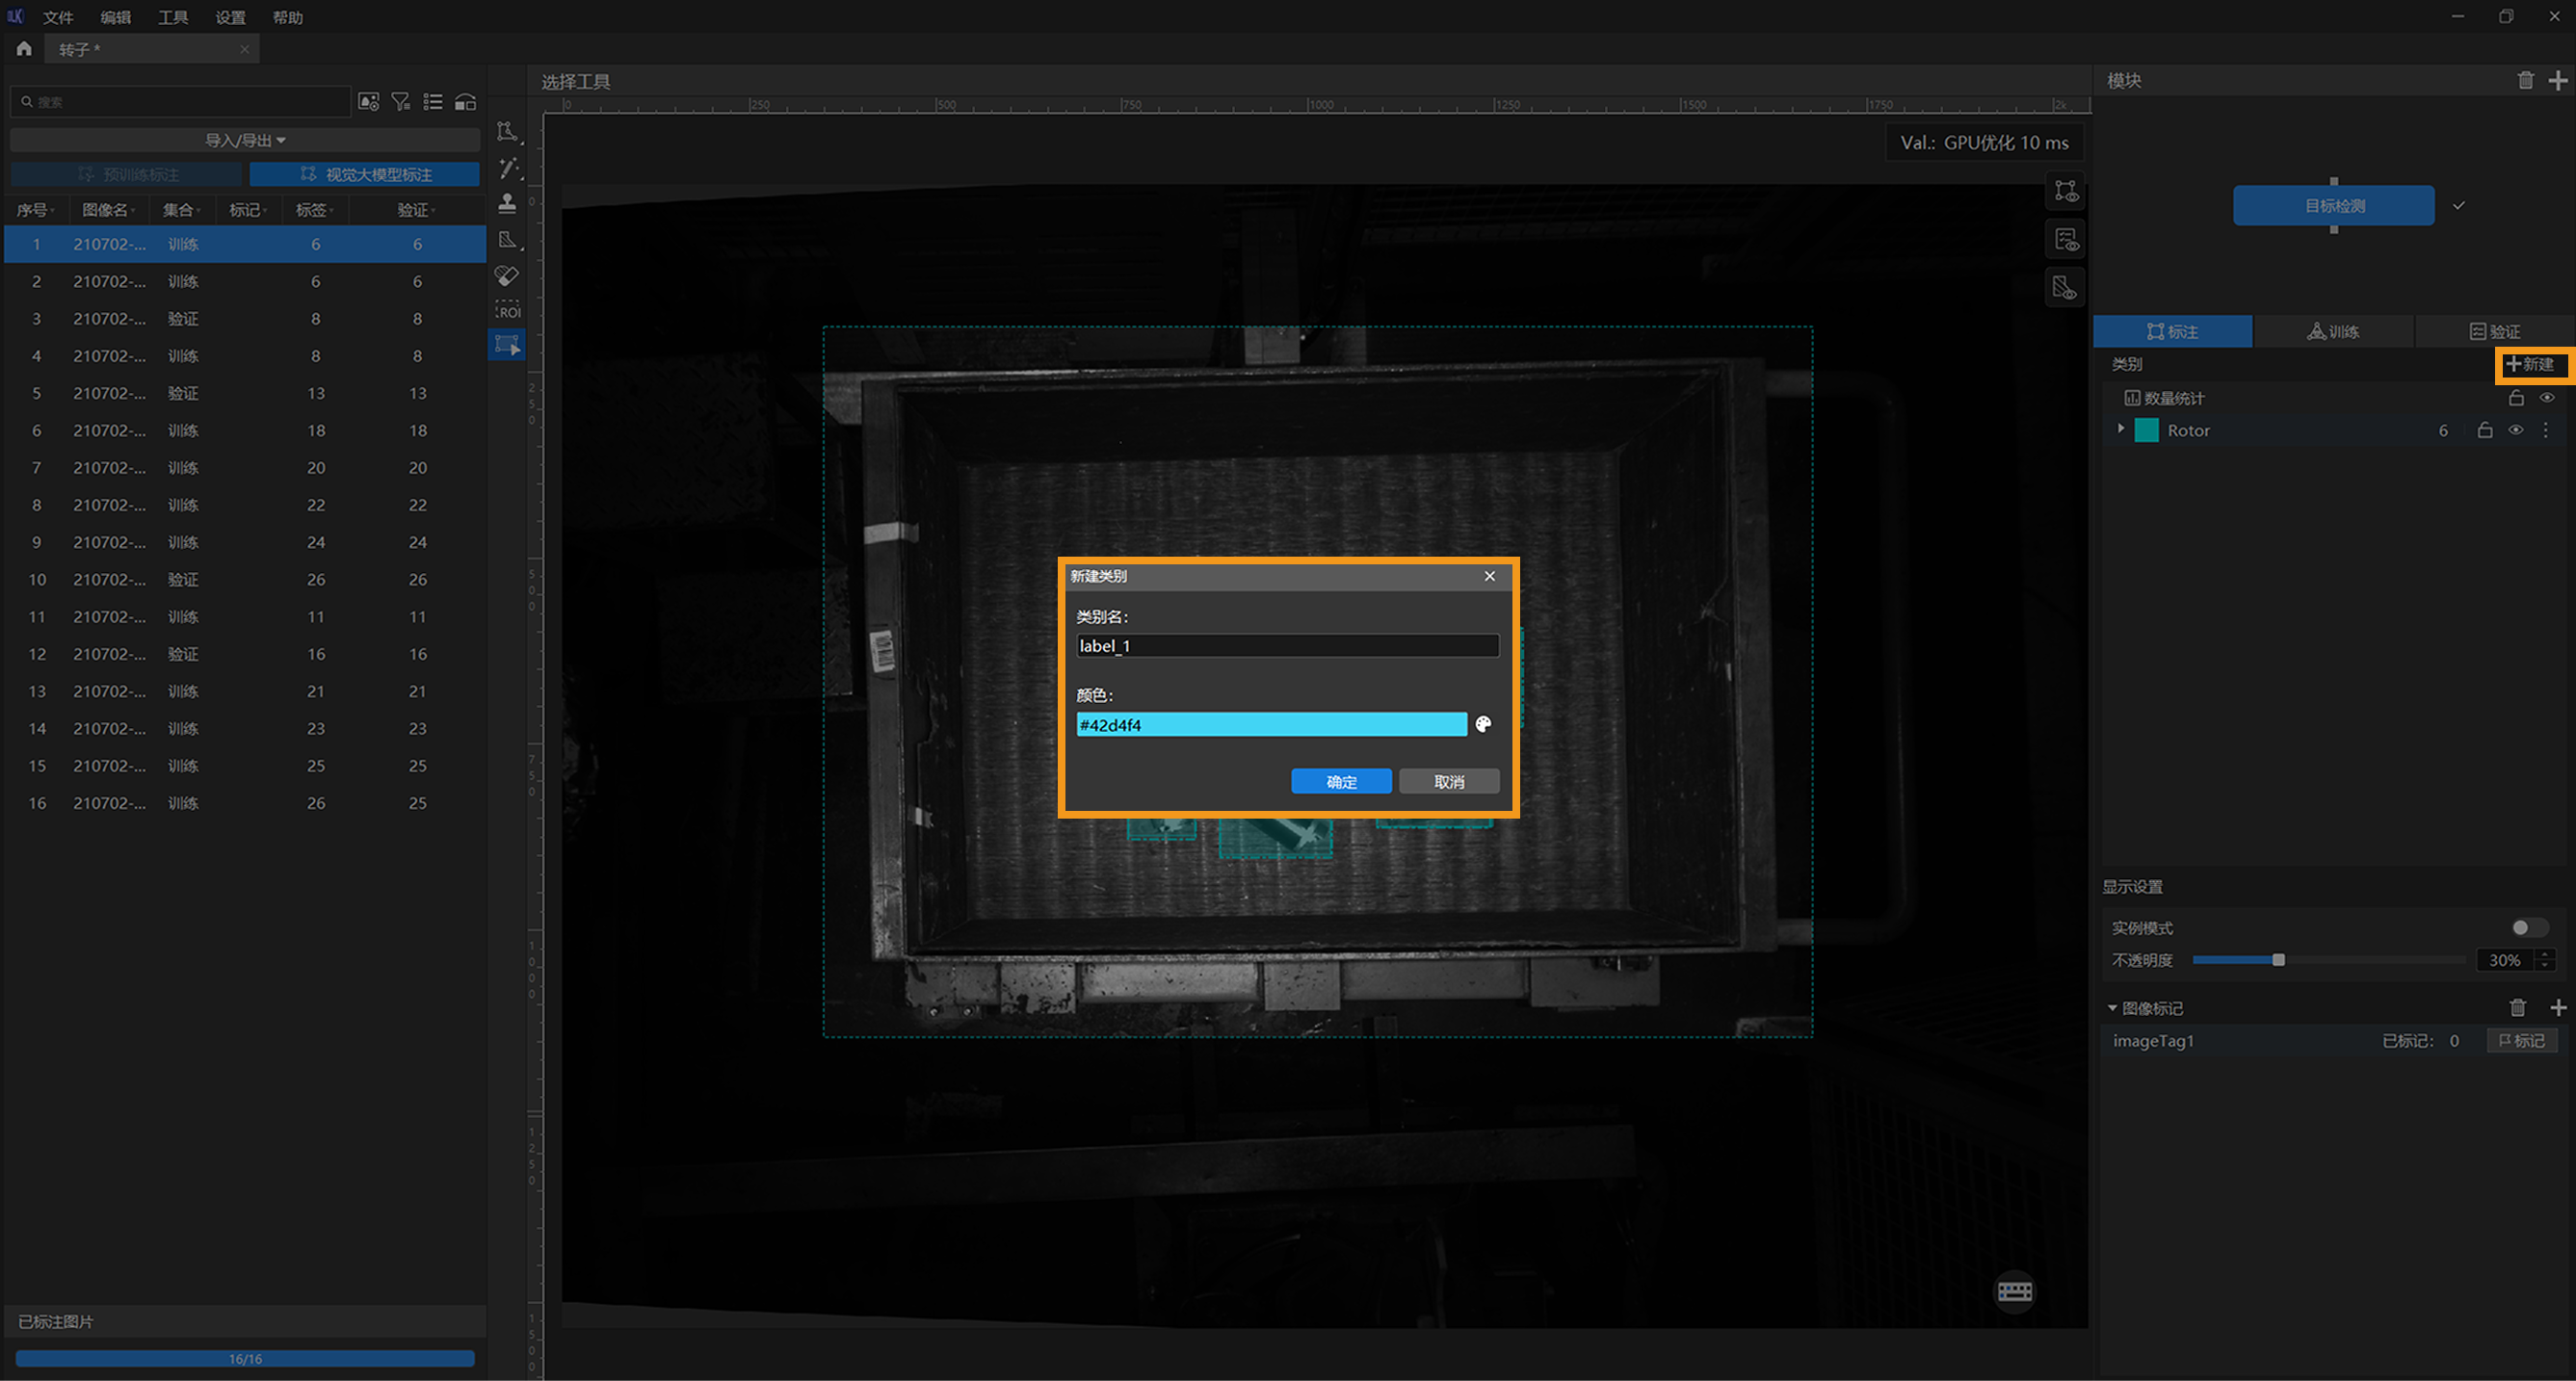Click the 取消 button in dialog
The image size is (2576, 1381).
1448,781
